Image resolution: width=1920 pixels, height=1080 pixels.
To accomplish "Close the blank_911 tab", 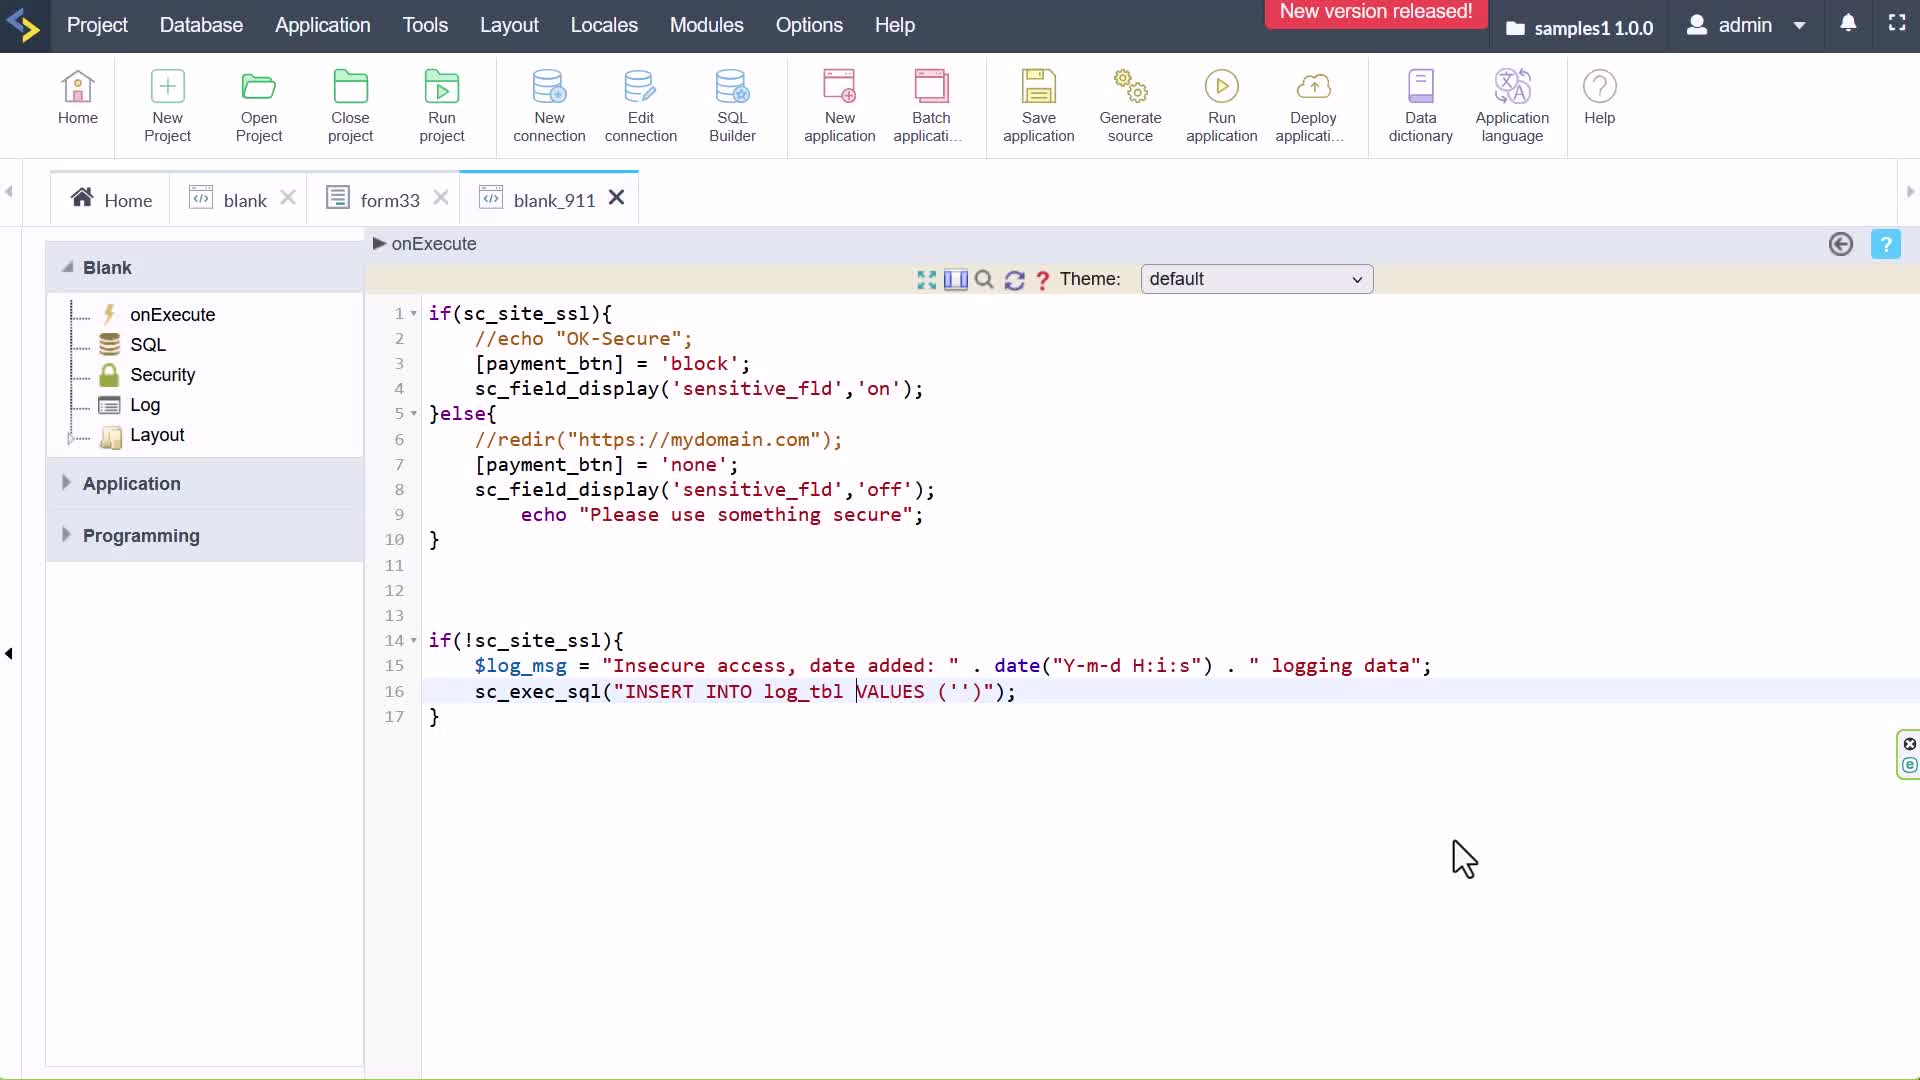I will pos(617,198).
